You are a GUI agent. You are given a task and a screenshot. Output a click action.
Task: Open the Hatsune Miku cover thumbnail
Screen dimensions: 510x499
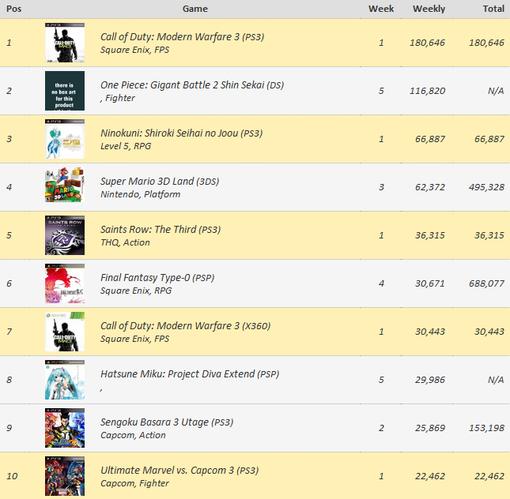point(65,380)
